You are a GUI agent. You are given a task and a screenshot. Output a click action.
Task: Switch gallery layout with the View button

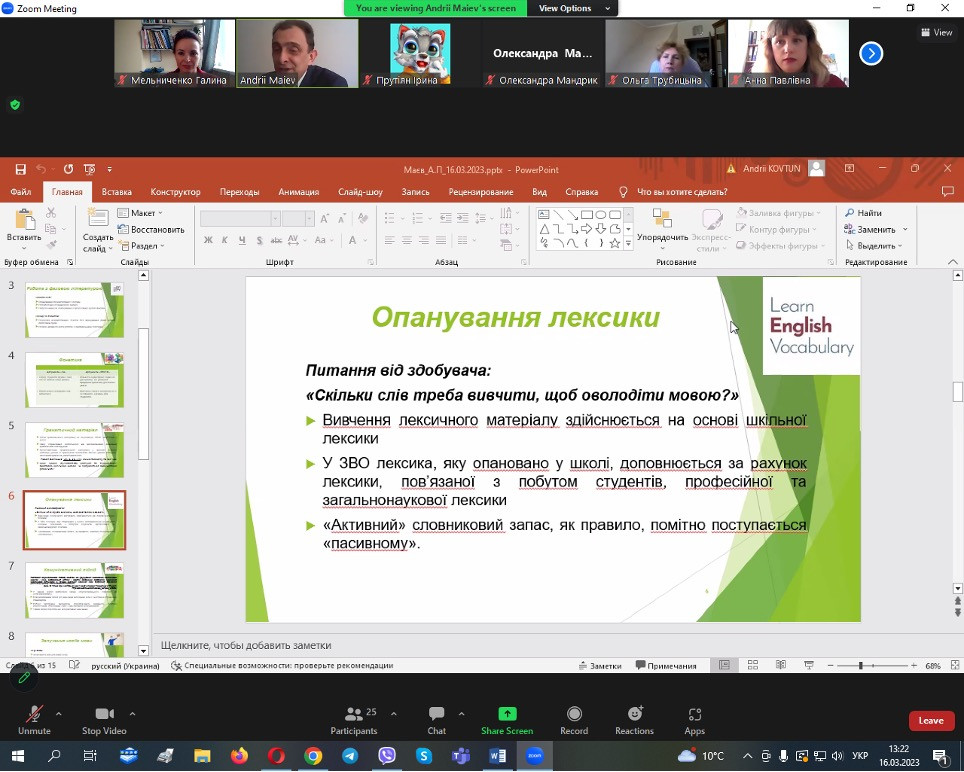[x=936, y=32]
